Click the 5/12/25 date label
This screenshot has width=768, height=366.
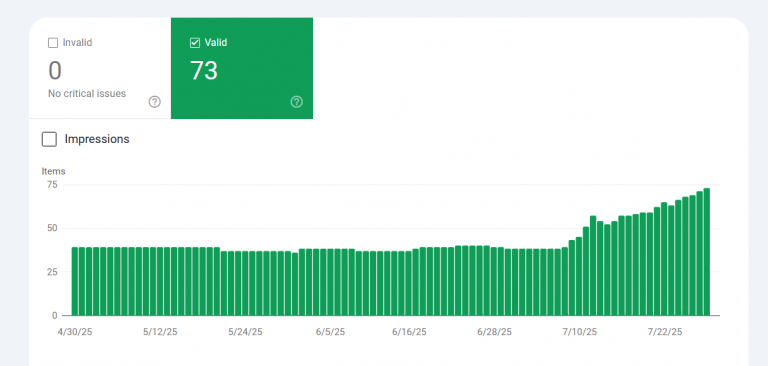(160, 332)
